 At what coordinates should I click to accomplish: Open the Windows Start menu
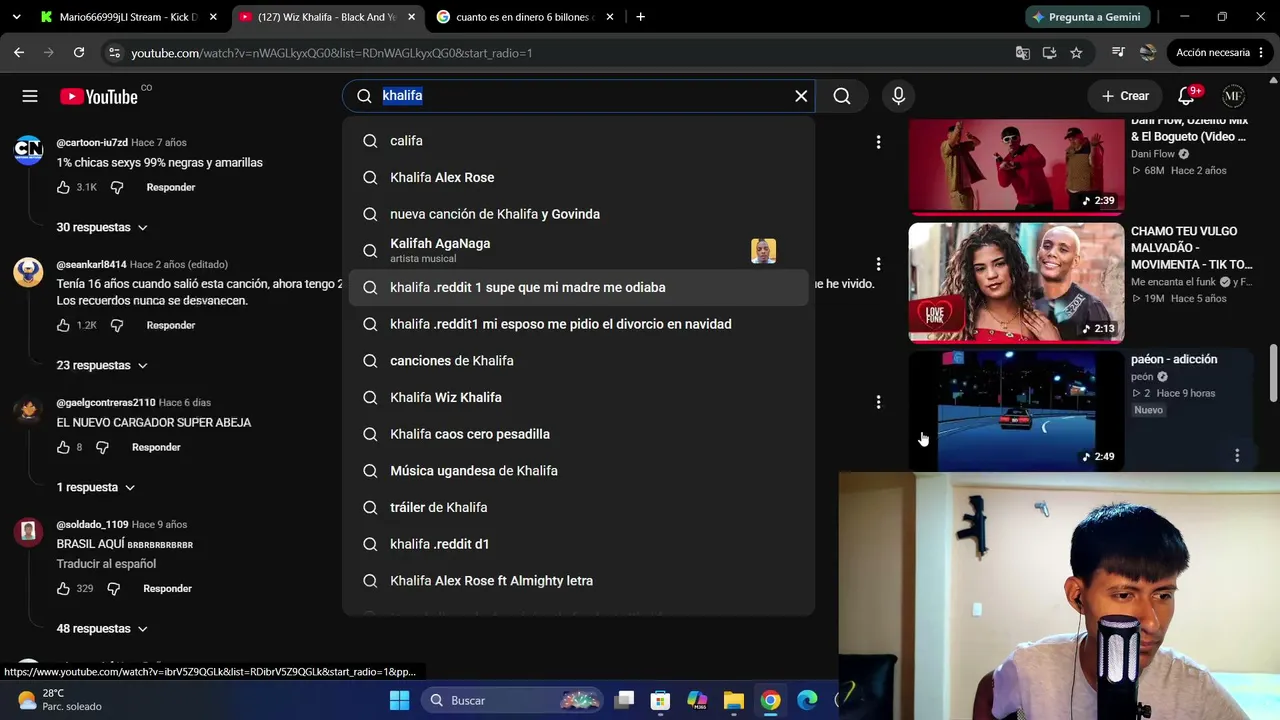tap(399, 700)
